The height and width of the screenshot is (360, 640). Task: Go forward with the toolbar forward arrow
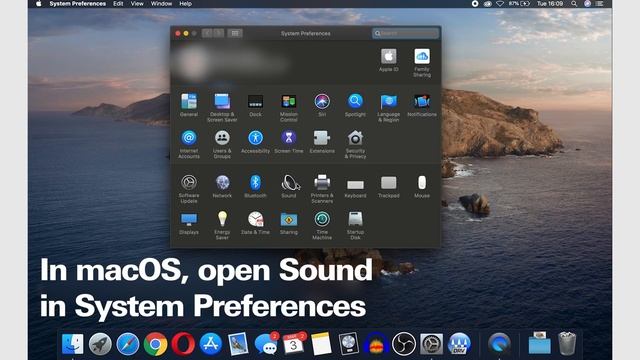pyautogui.click(x=218, y=33)
